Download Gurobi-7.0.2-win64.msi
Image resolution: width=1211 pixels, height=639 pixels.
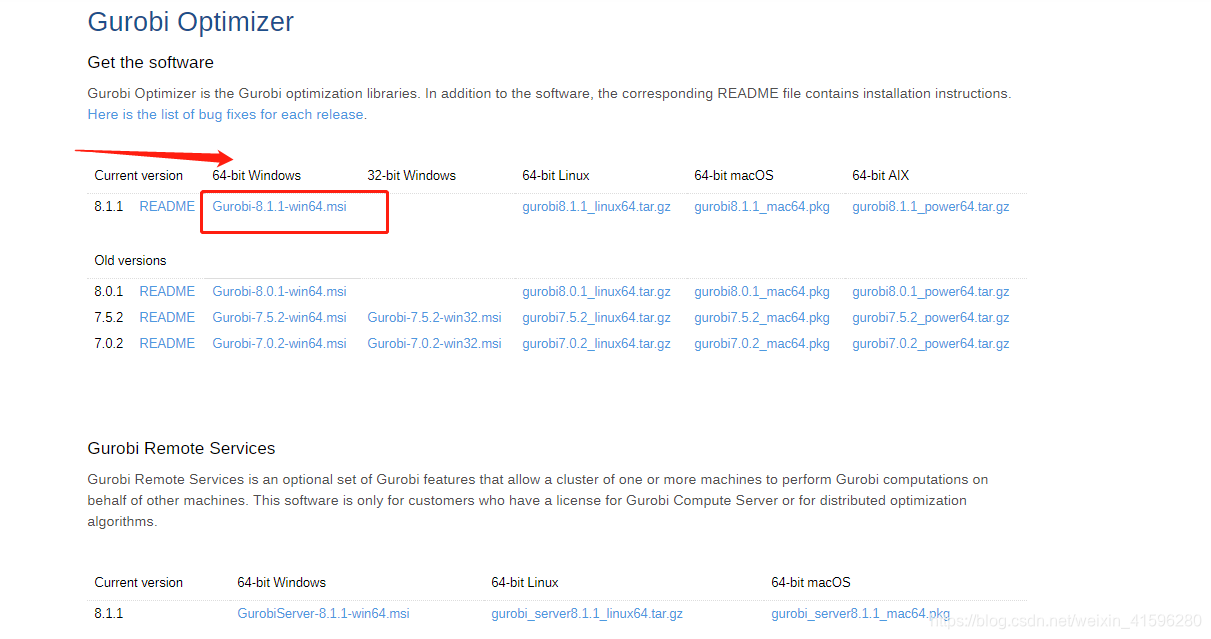(279, 343)
